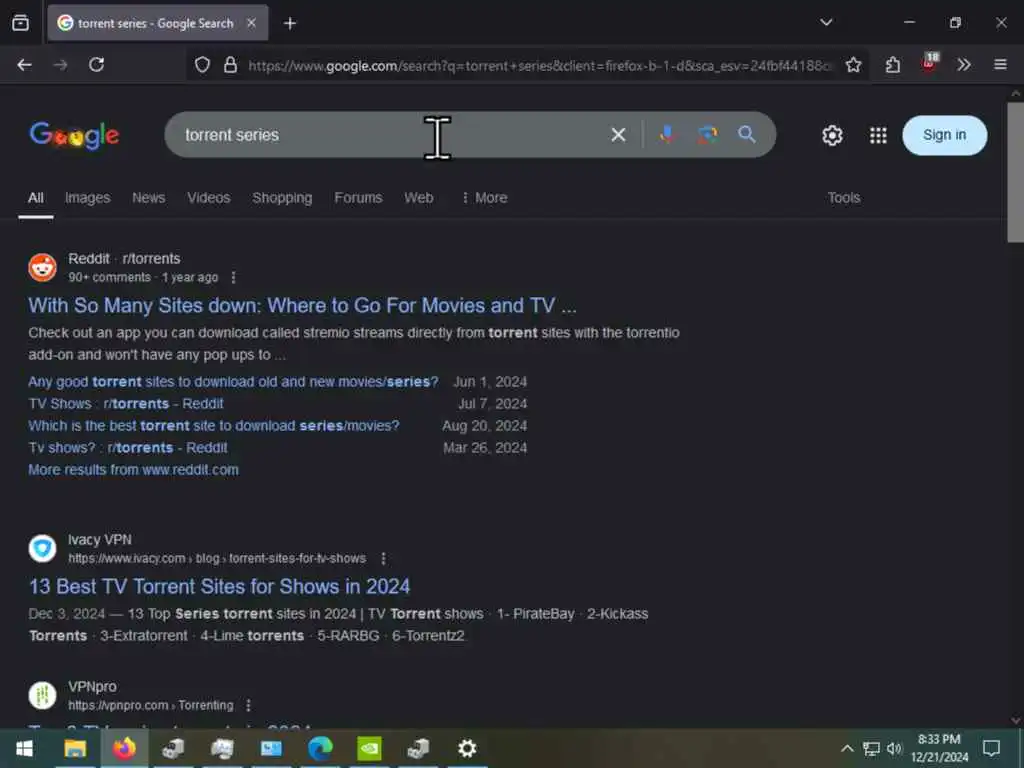
Task: Open Any good torrent sites sublink
Action: 233,382
